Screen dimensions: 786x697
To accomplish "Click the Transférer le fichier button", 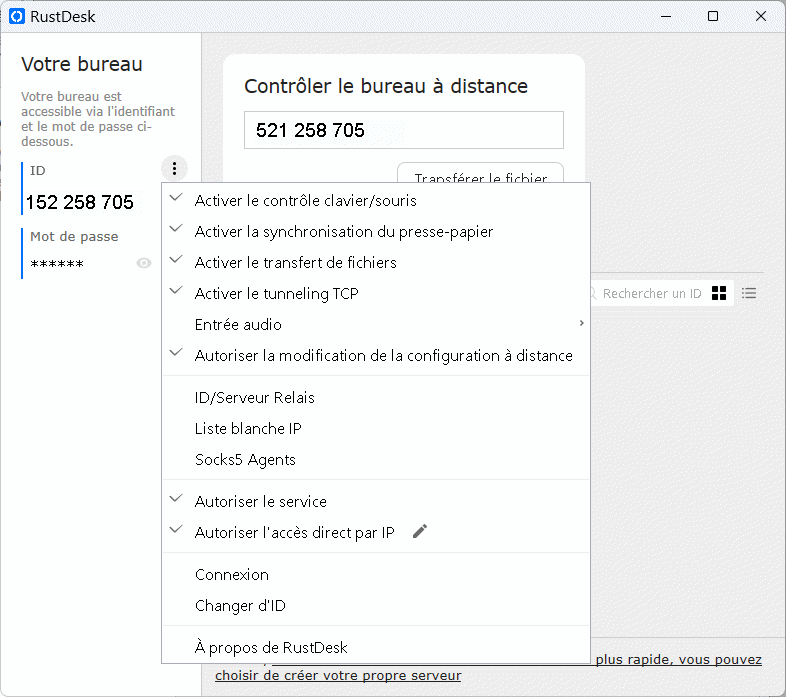I will point(480,173).
